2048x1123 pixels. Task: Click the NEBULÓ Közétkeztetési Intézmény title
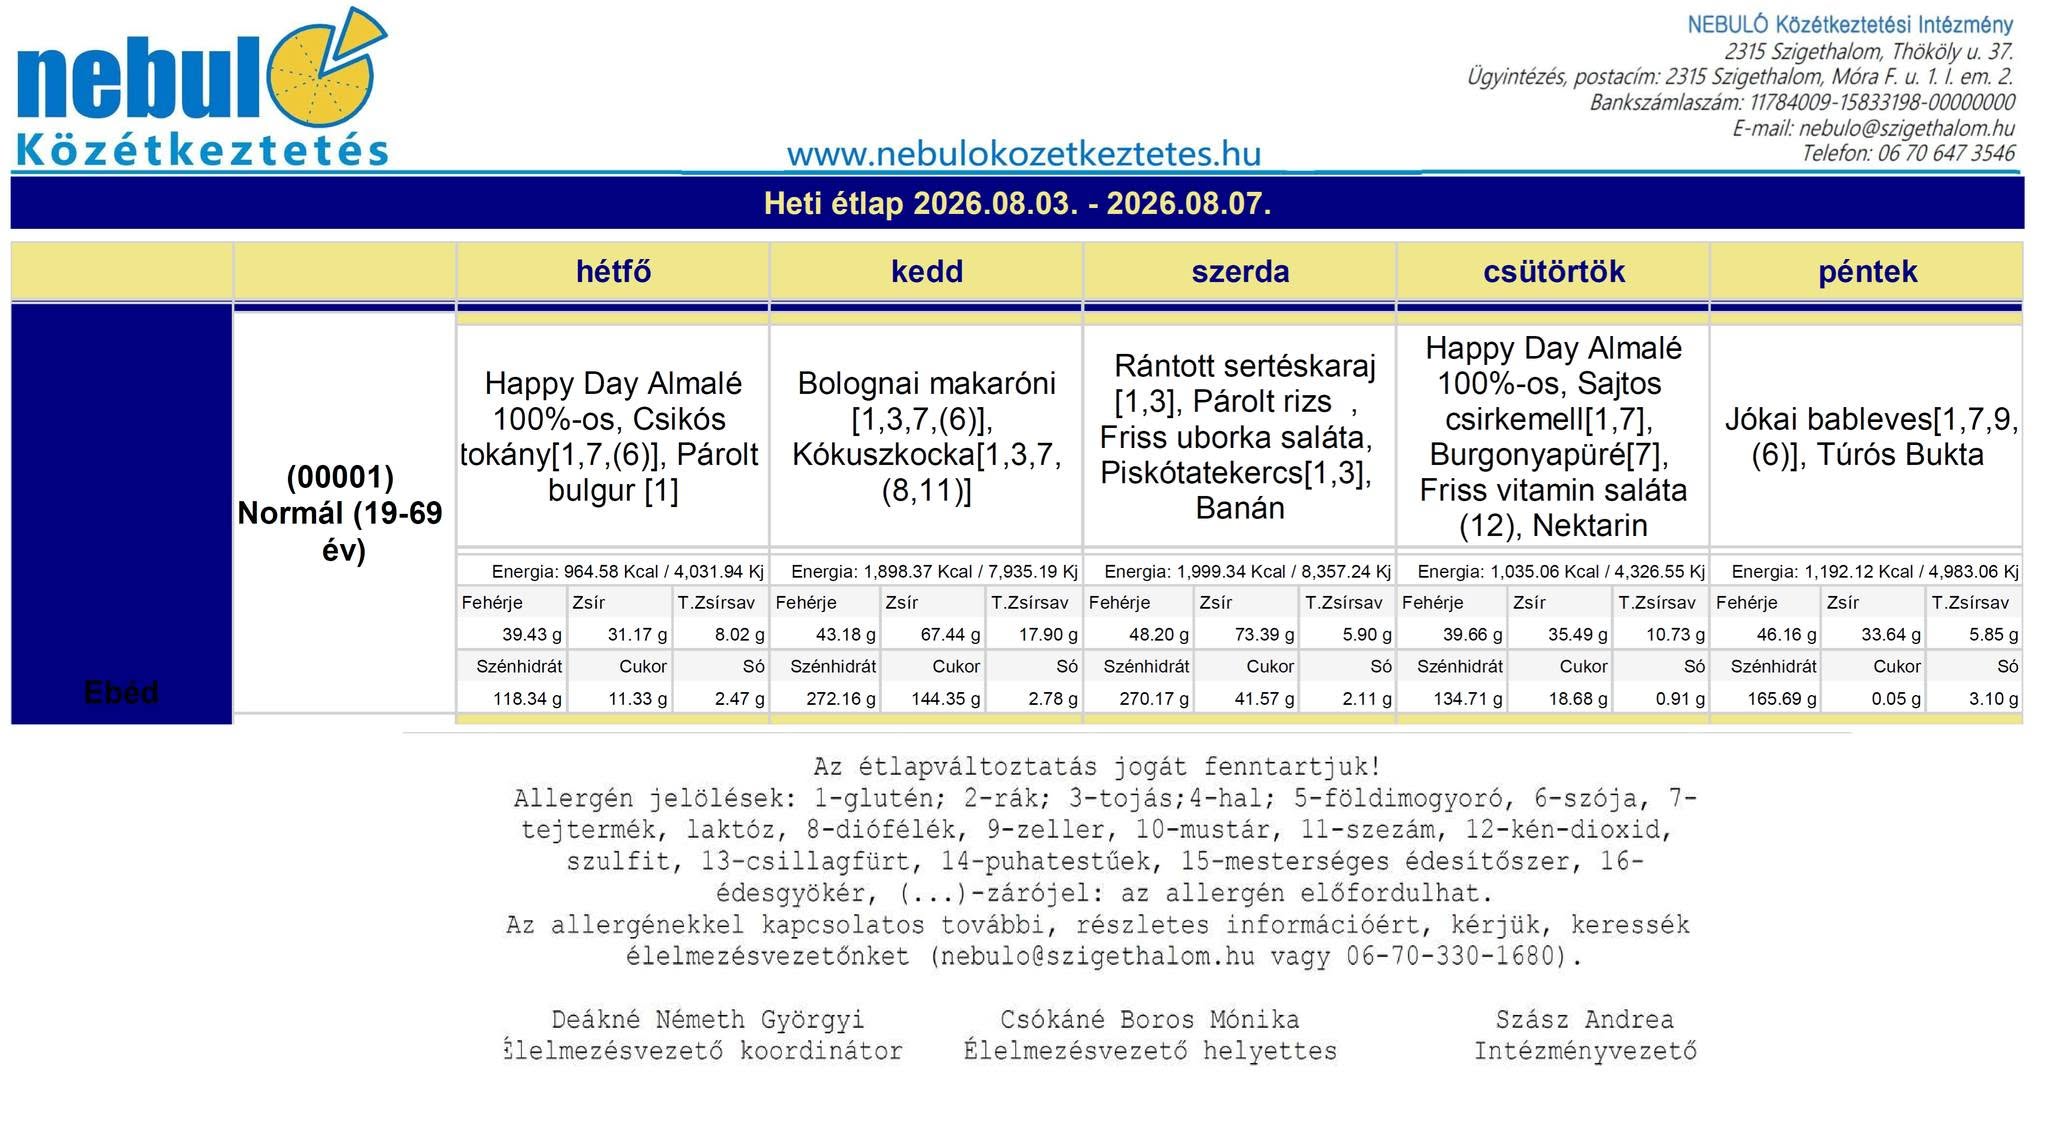pos(1850,24)
